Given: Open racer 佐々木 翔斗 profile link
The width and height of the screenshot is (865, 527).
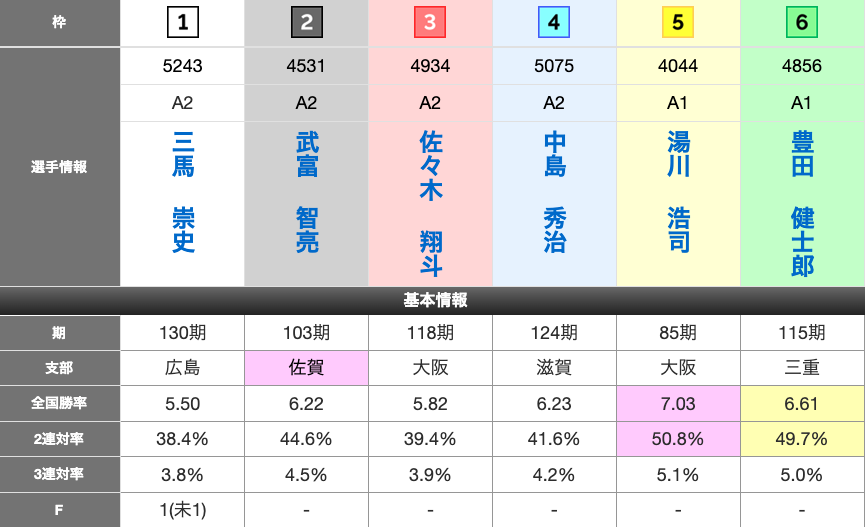Looking at the screenshot, I should (431, 204).
